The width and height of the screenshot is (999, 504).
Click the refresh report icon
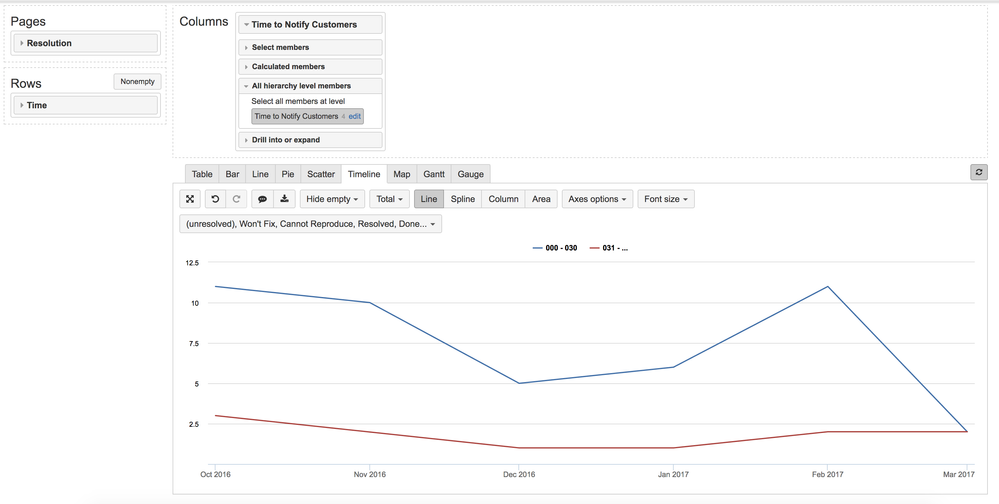click(979, 172)
